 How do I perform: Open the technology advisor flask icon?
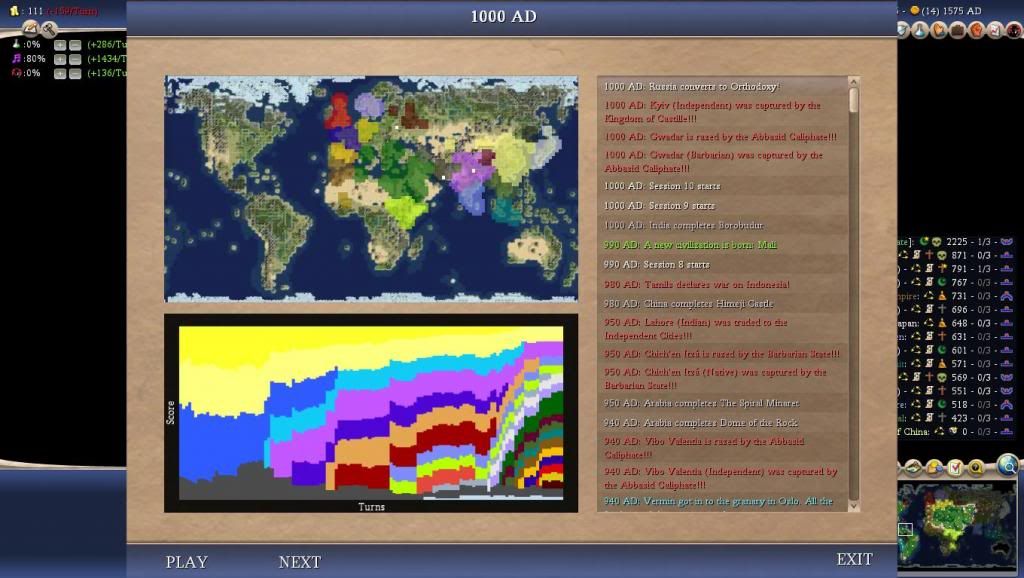(921, 29)
